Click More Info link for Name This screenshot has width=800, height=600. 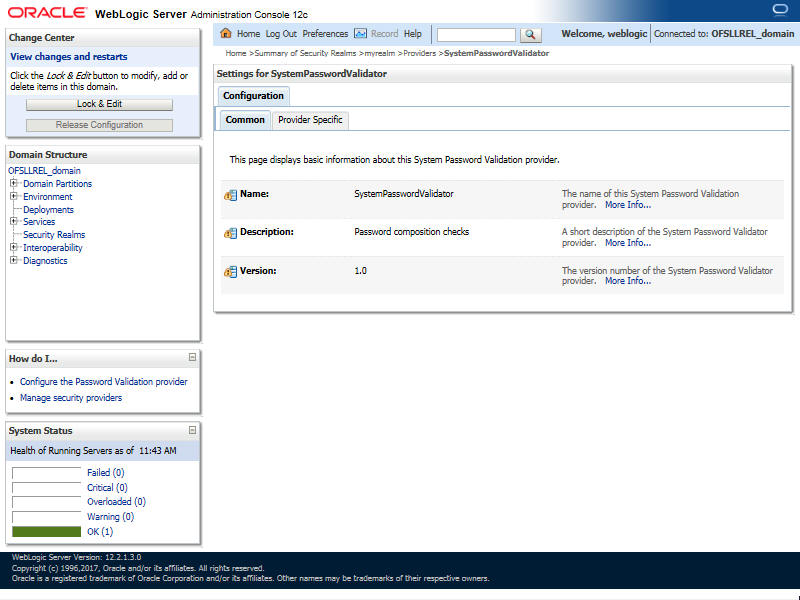click(x=628, y=205)
